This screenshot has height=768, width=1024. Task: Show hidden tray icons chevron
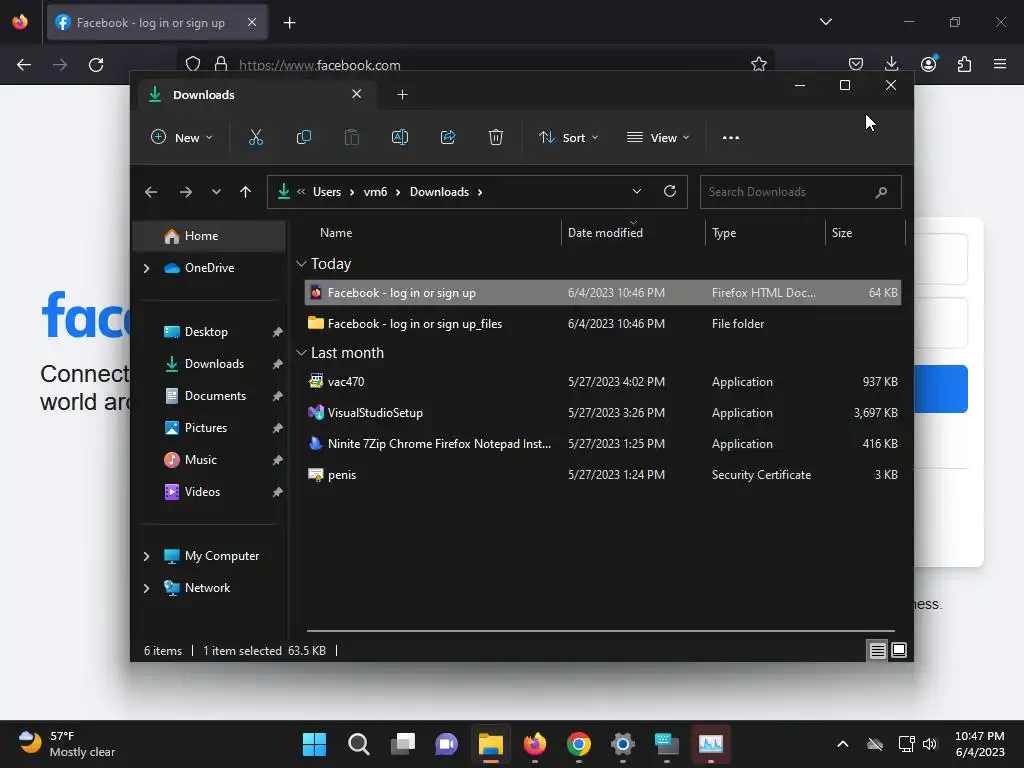[x=842, y=744]
